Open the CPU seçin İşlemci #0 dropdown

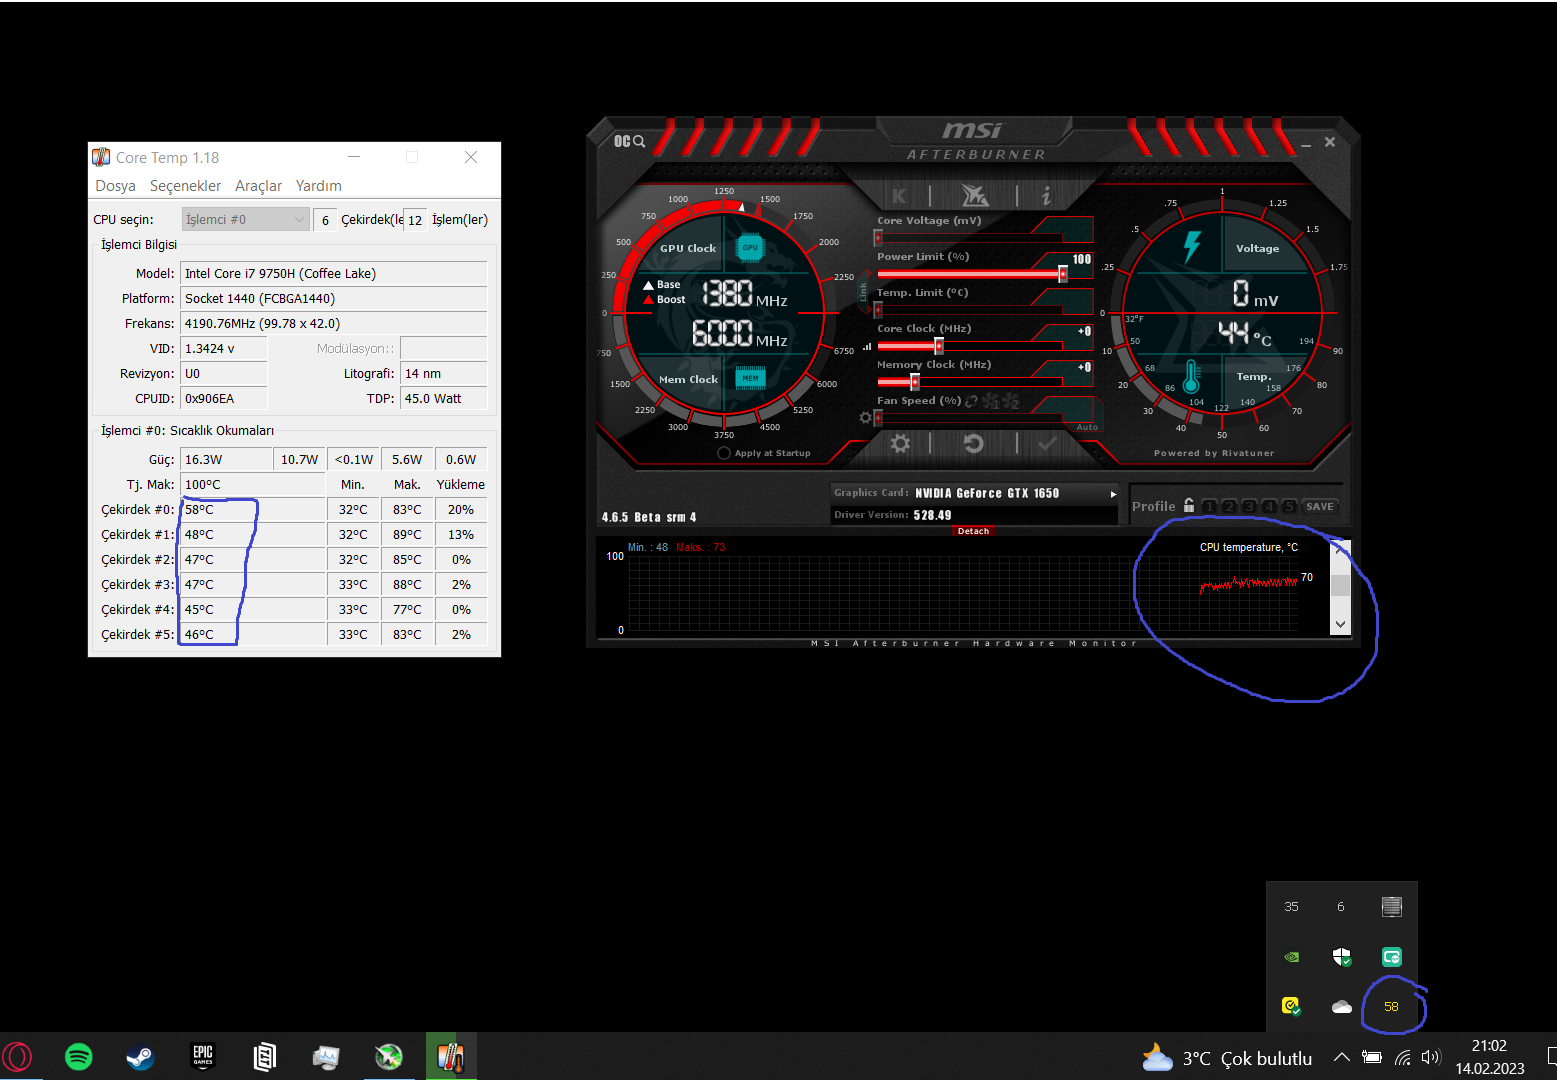click(245, 219)
